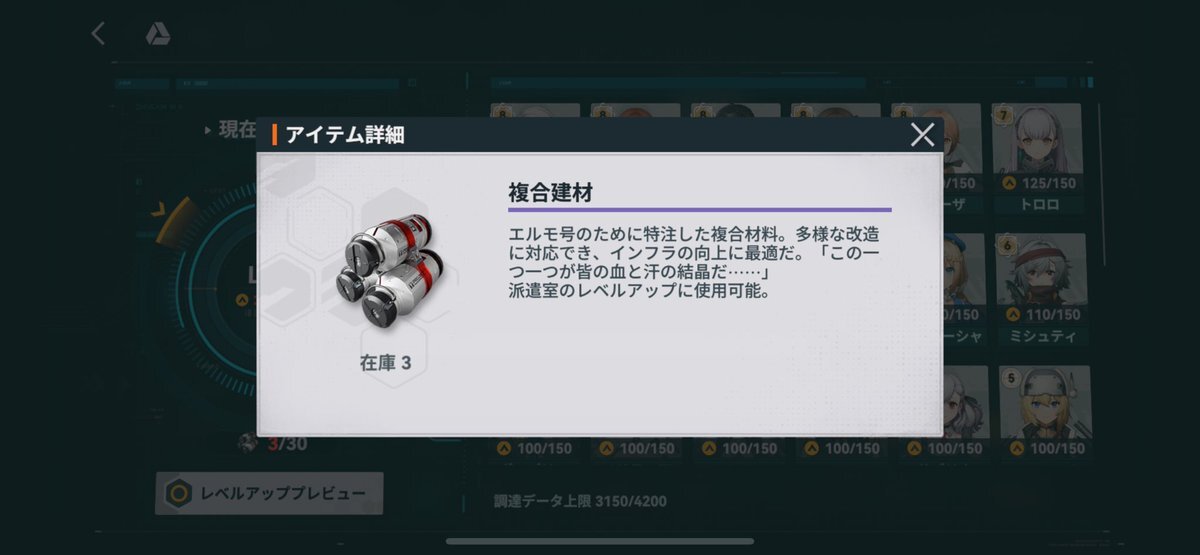Expand the 現在 arrow section
The width and height of the screenshot is (1200, 555).
[230, 130]
